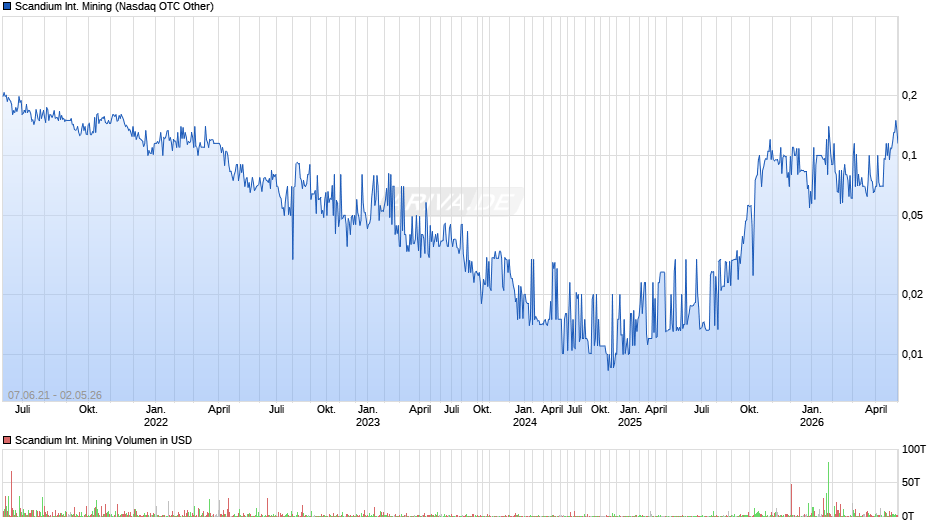
Task: Click the 'April' label just after Jan. 2022
Action: pyautogui.click(x=219, y=409)
